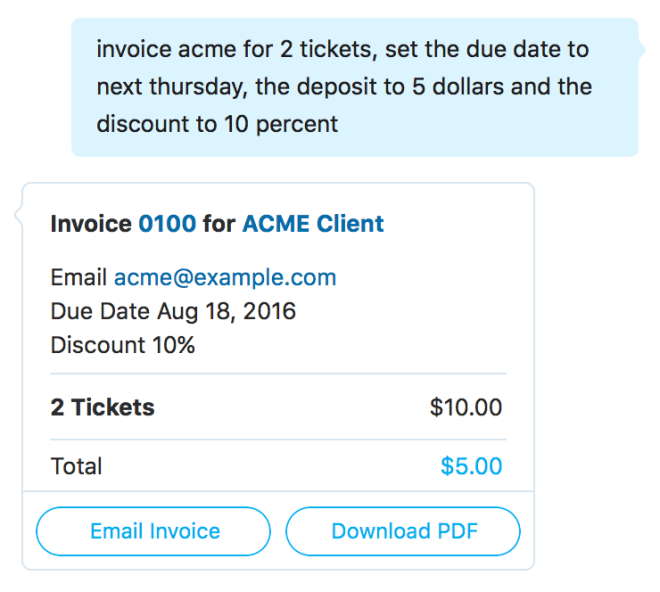The image size is (660, 592).
Task: Click the acme@example.com email address
Action: 225,278
